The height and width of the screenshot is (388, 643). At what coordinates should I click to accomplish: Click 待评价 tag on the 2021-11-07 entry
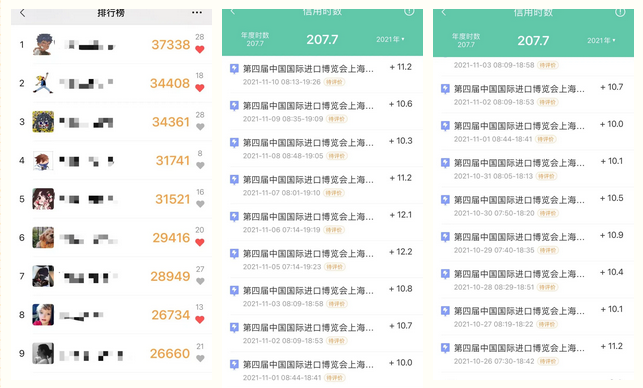coord(334,193)
